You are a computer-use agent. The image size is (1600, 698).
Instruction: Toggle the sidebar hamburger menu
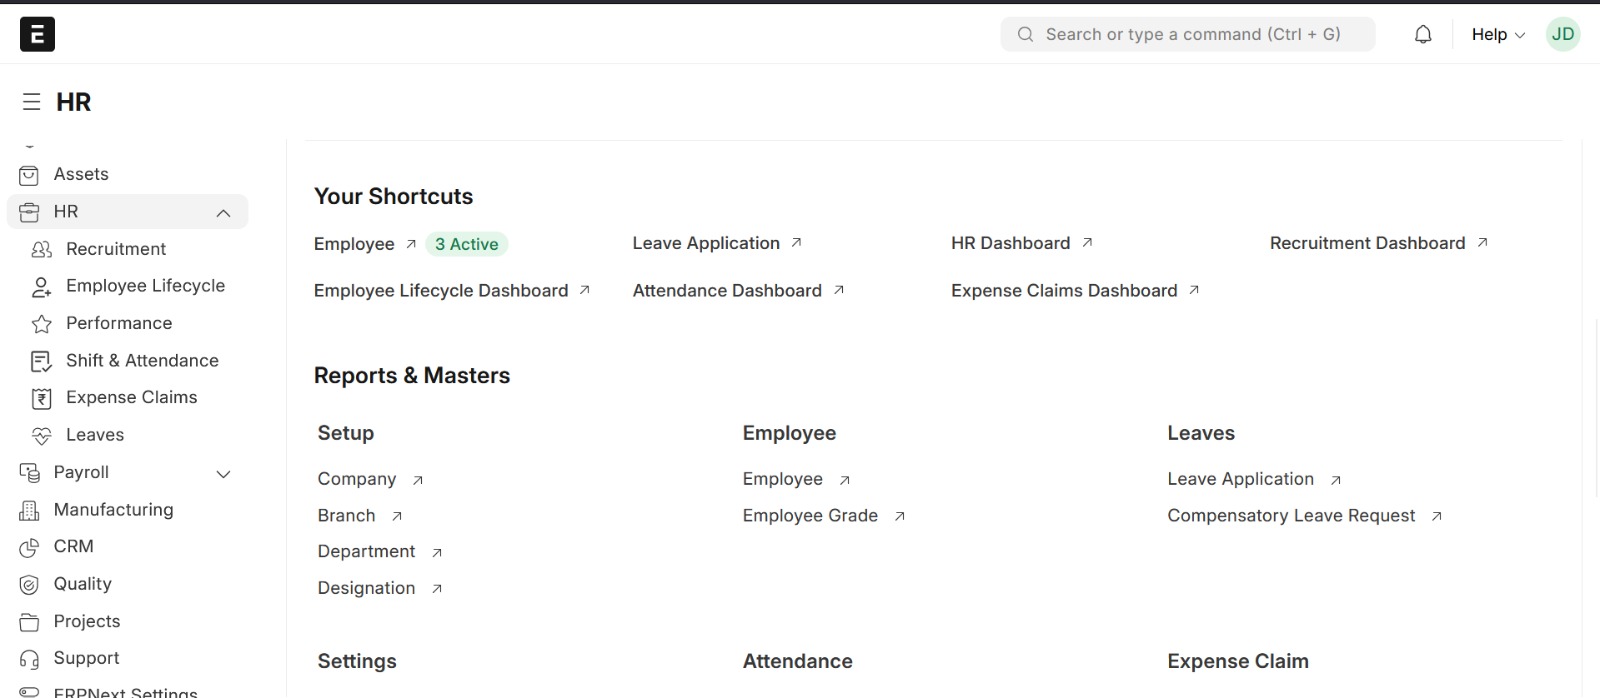coord(32,102)
